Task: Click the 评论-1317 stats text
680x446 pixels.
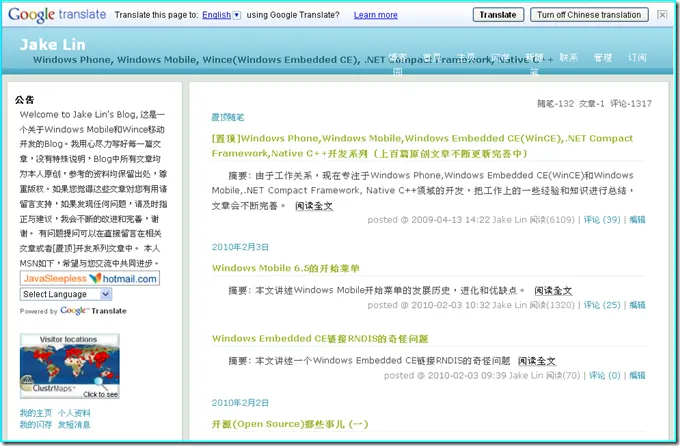Action: click(x=631, y=103)
